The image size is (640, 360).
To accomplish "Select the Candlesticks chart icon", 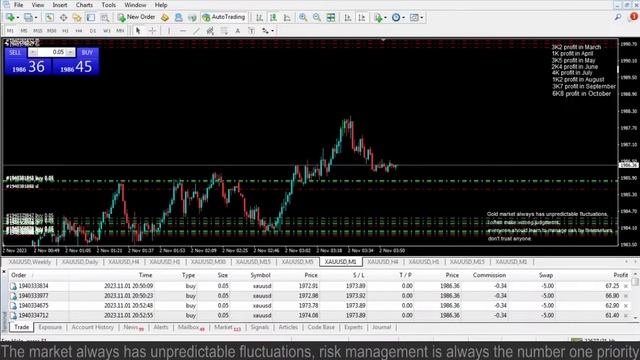I will point(273,18).
